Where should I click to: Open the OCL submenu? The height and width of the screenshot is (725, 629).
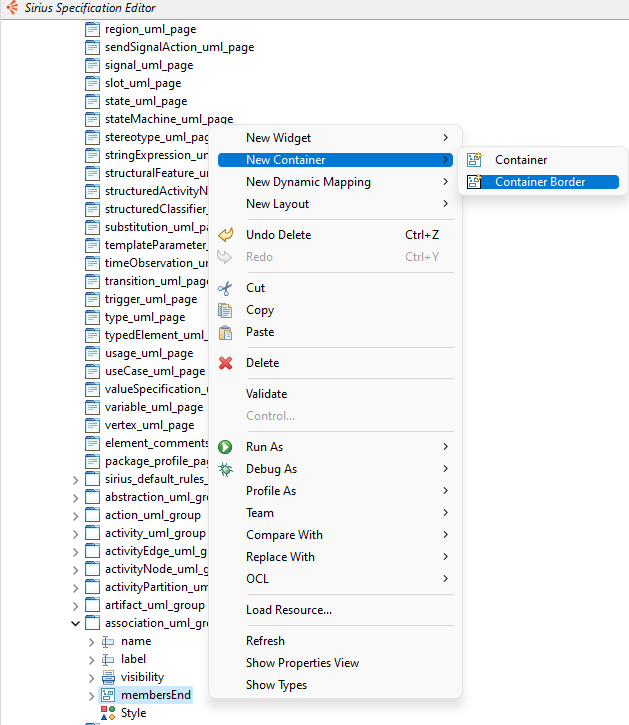335,579
